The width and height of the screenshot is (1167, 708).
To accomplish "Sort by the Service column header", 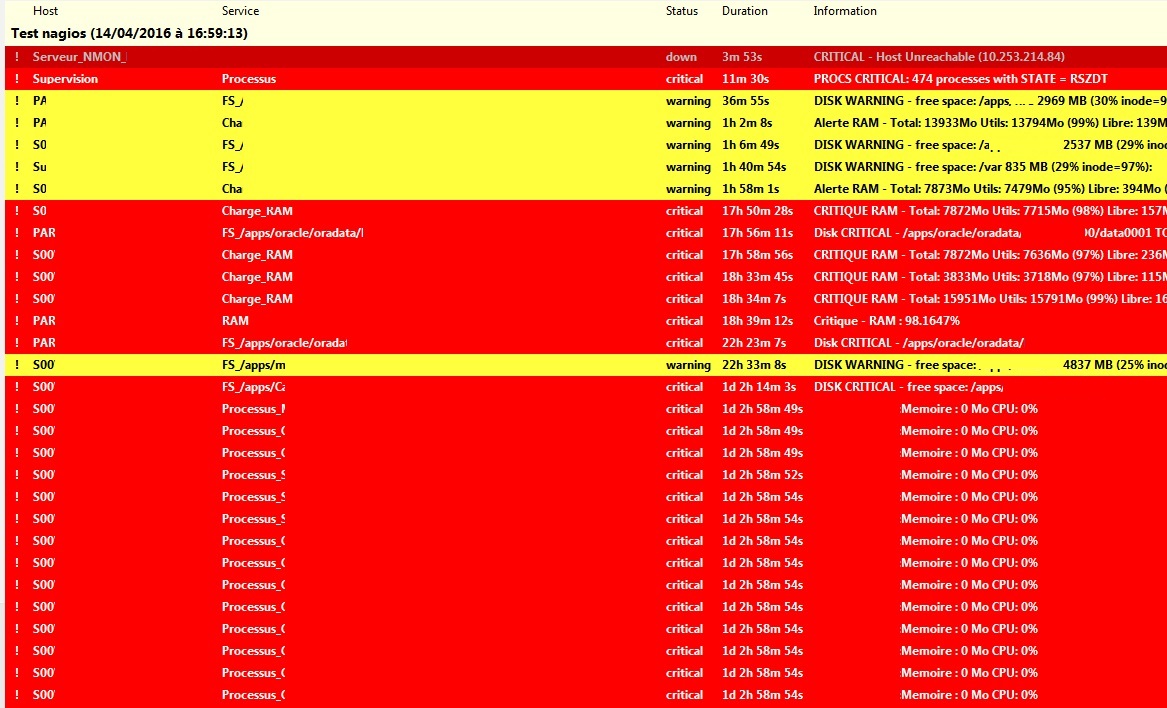I will tap(240, 11).
